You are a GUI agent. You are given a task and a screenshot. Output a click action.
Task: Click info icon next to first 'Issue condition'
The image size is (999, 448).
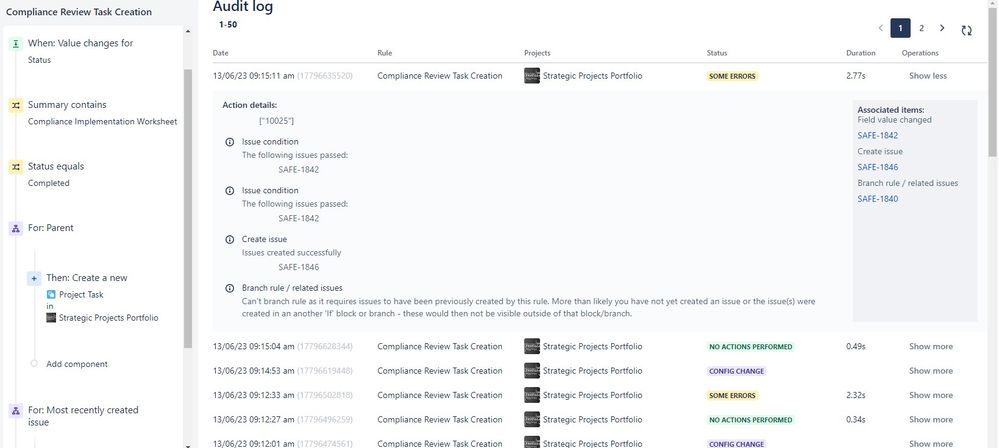230,142
